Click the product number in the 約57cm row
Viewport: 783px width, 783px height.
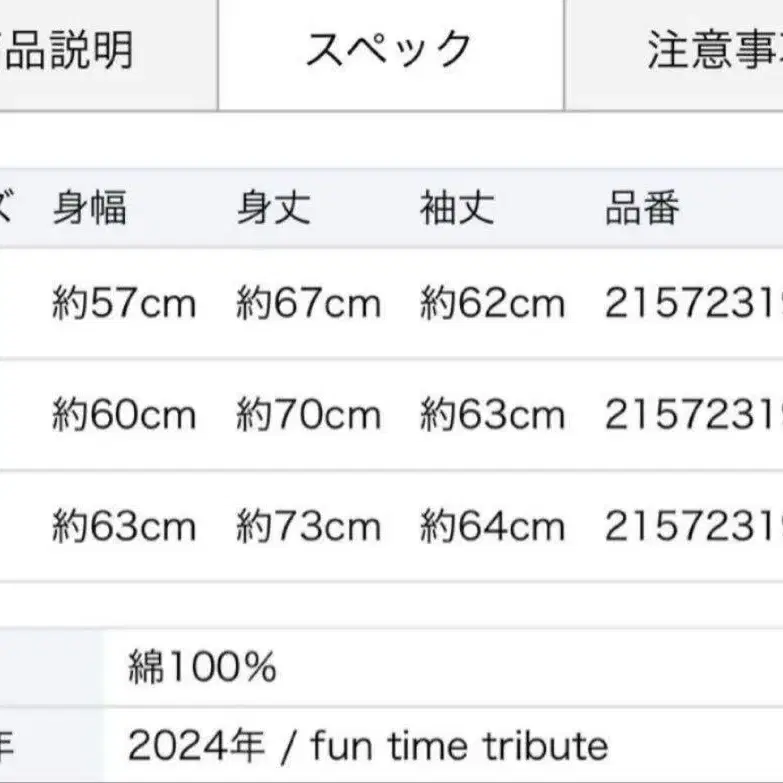pos(692,304)
